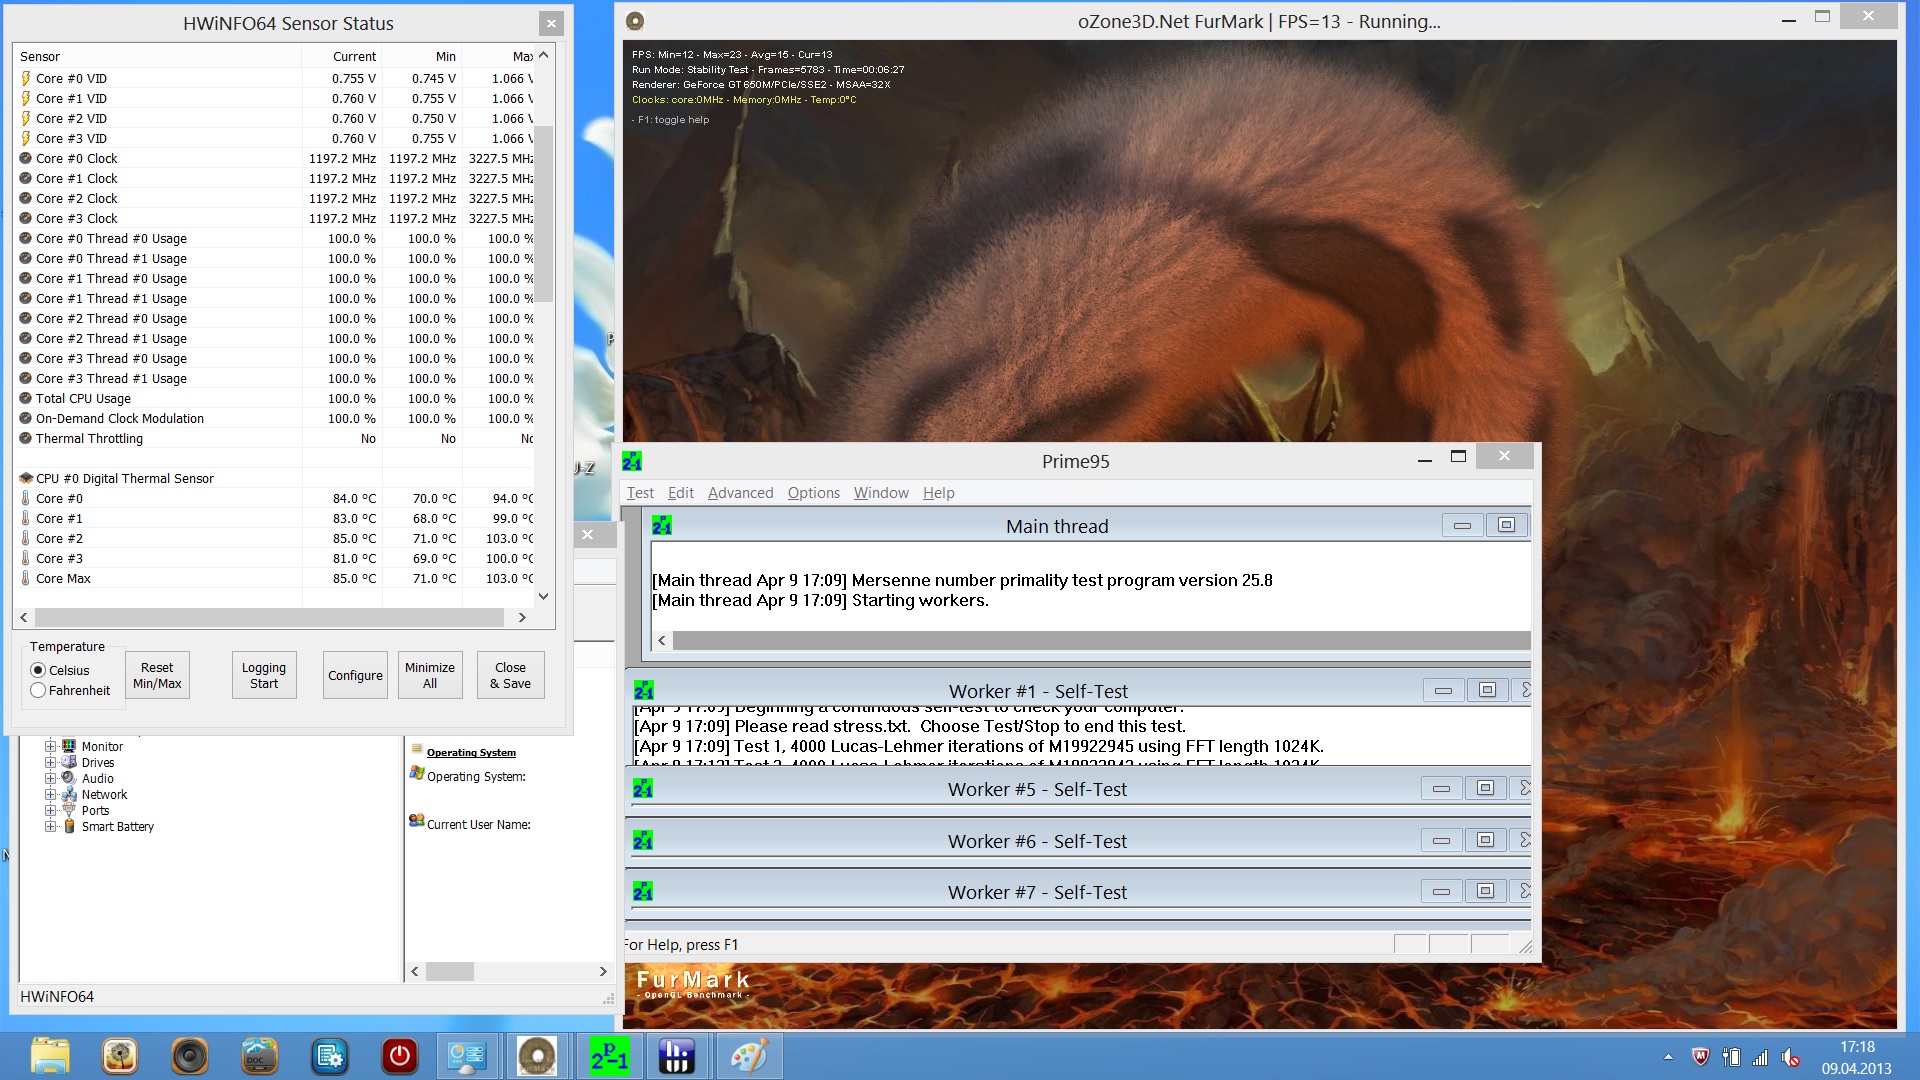Click the Configure button in HWiNFO64
1920x1080 pixels.
(x=355, y=675)
